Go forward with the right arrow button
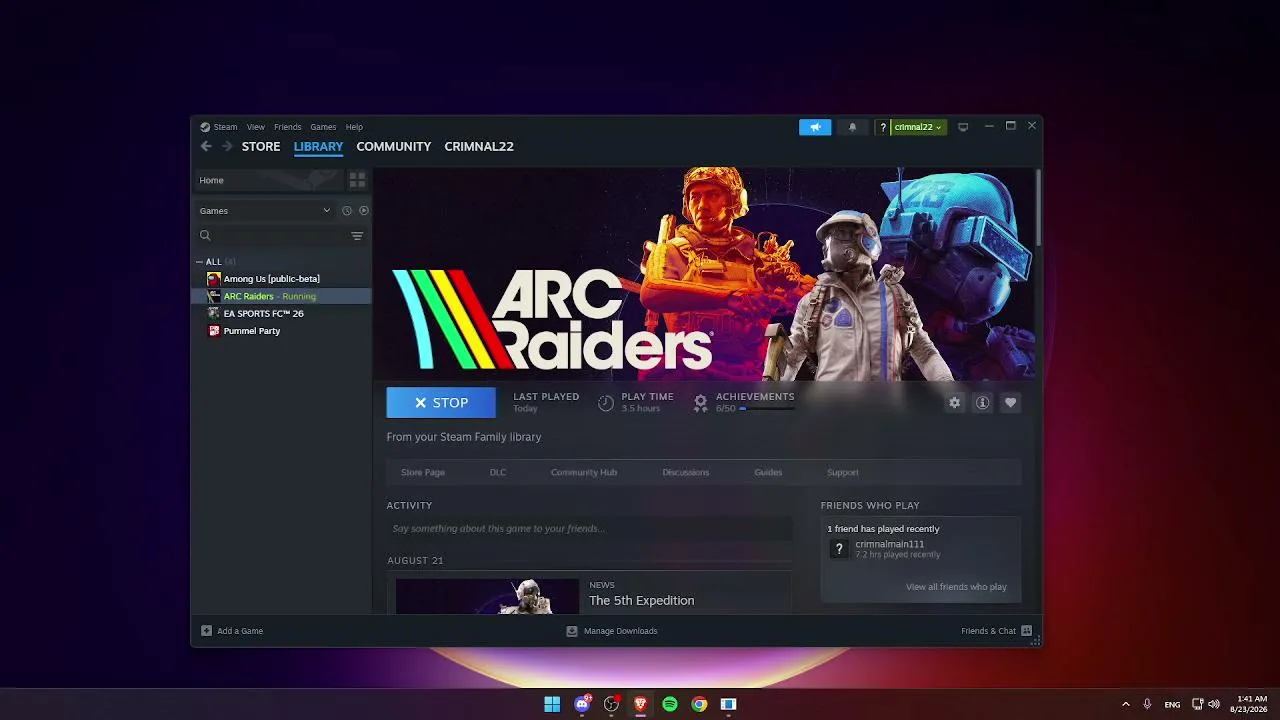Viewport: 1280px width, 720px height. (227, 146)
